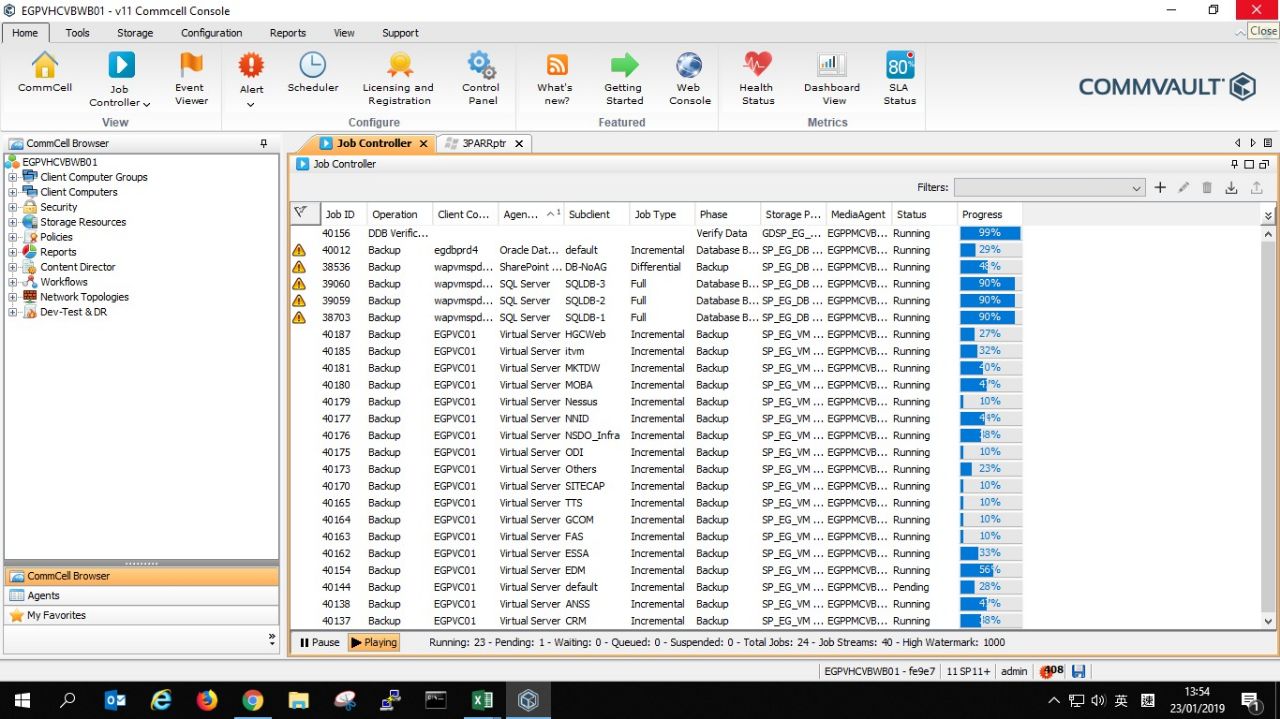Viewport: 1280px width, 719px height.
Task: Click the filter upload icon
Action: 1256,187
